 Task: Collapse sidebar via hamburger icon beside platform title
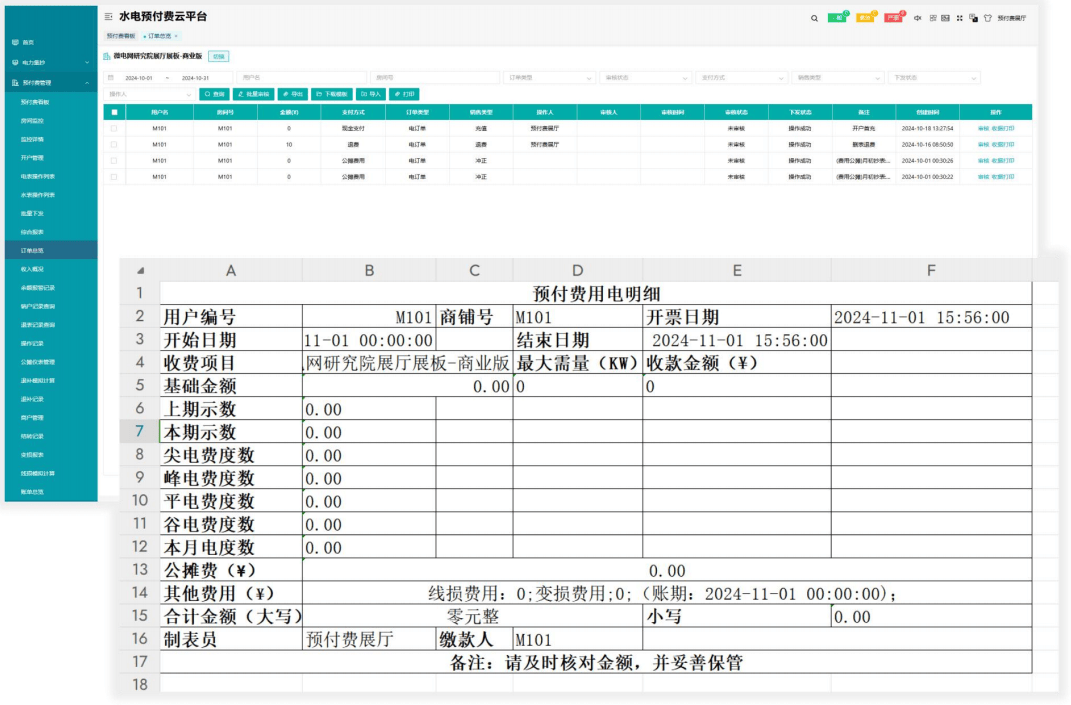(x=109, y=16)
